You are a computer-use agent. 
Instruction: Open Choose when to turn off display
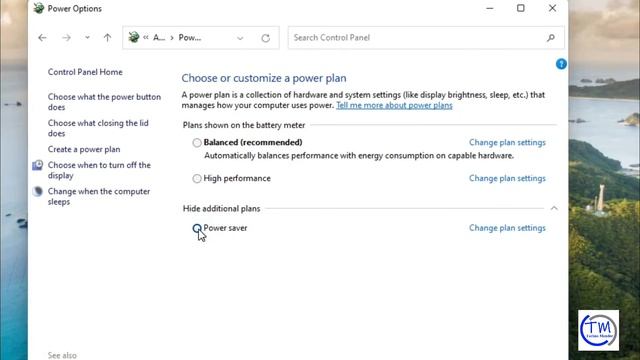(99, 170)
